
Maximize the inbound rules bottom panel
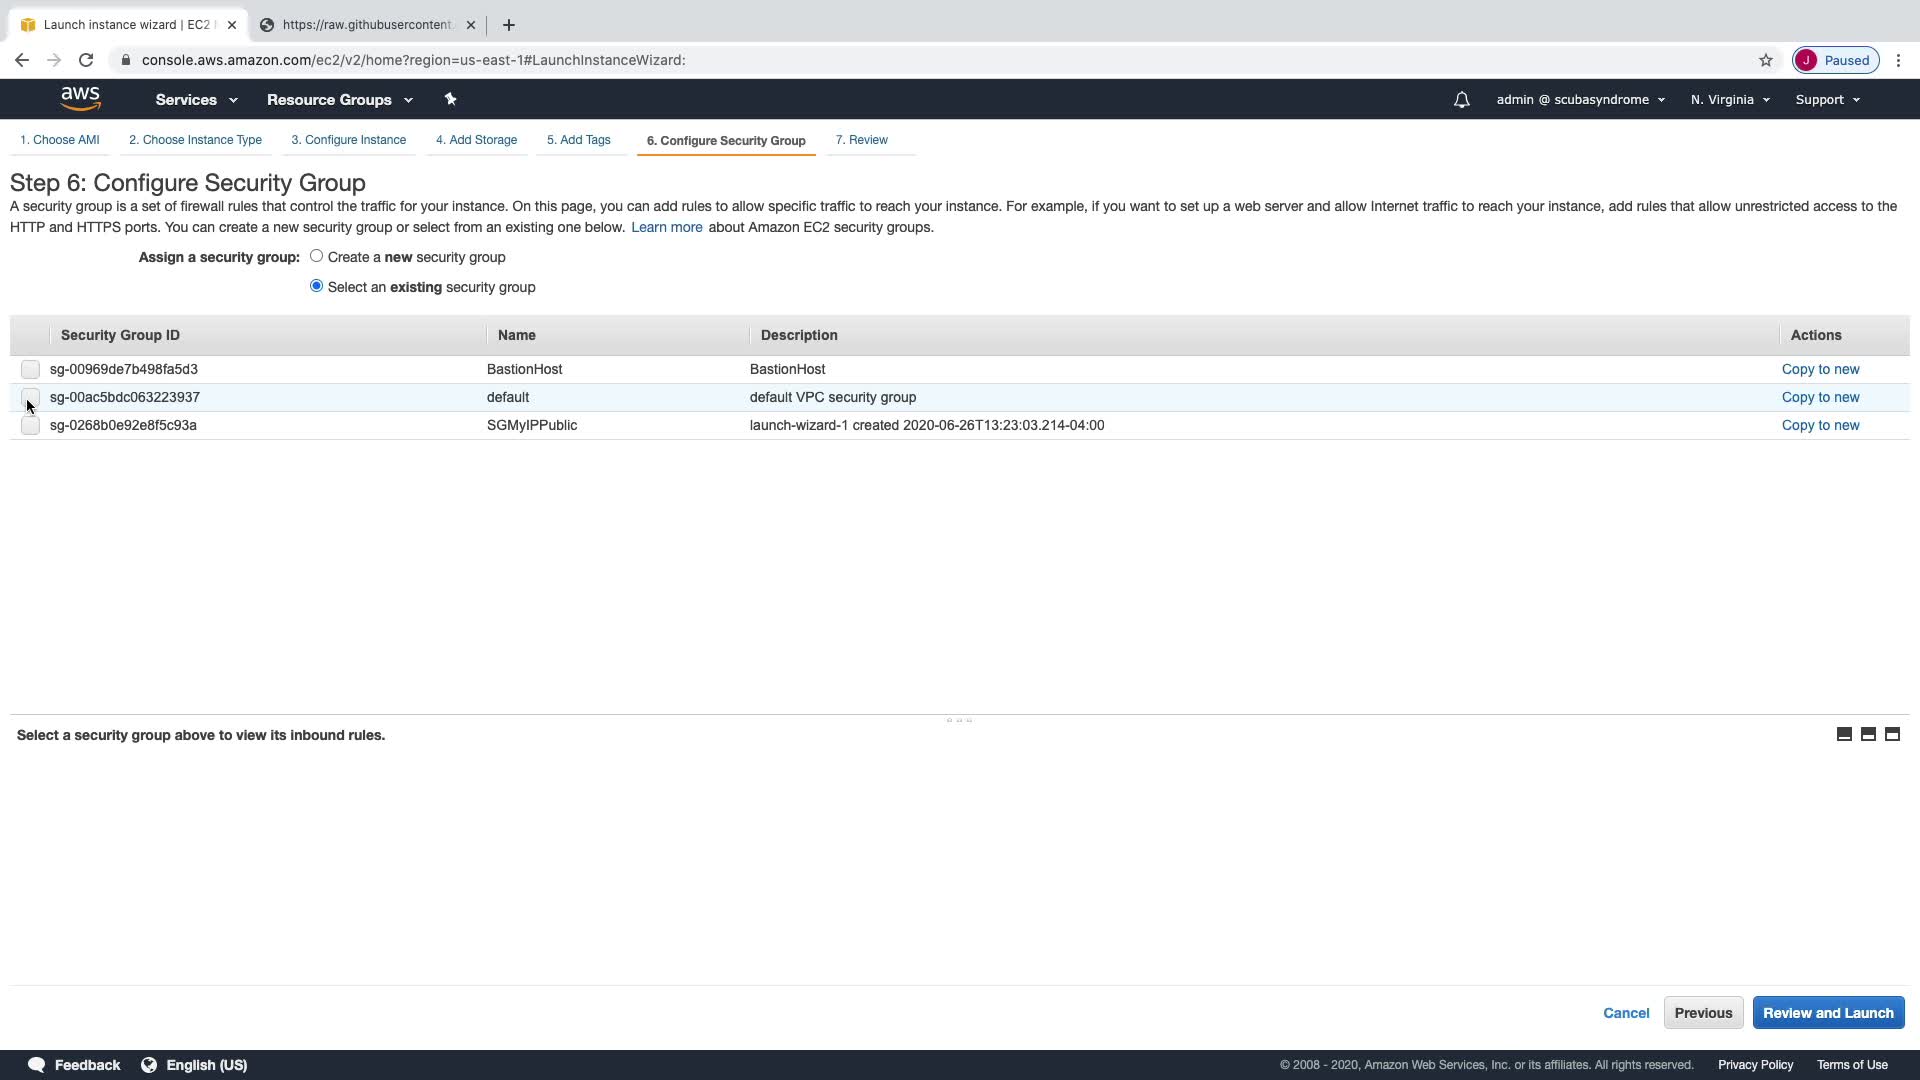pyautogui.click(x=1892, y=735)
